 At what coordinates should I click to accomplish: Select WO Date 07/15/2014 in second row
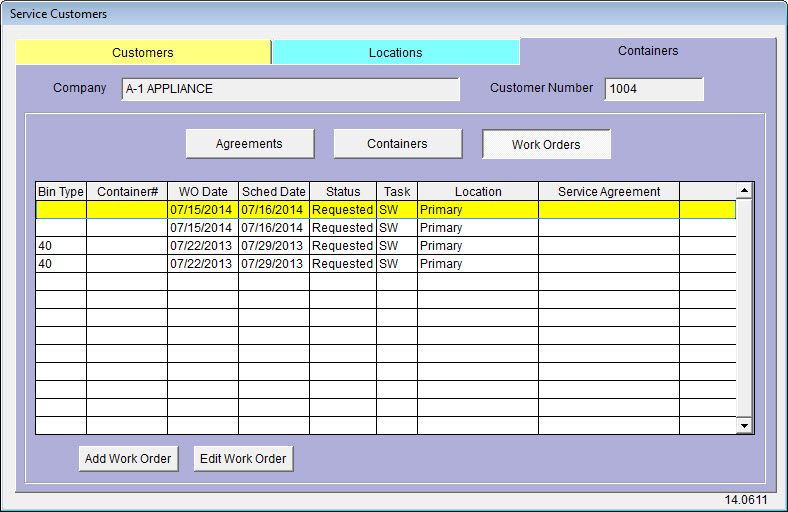pos(201,228)
